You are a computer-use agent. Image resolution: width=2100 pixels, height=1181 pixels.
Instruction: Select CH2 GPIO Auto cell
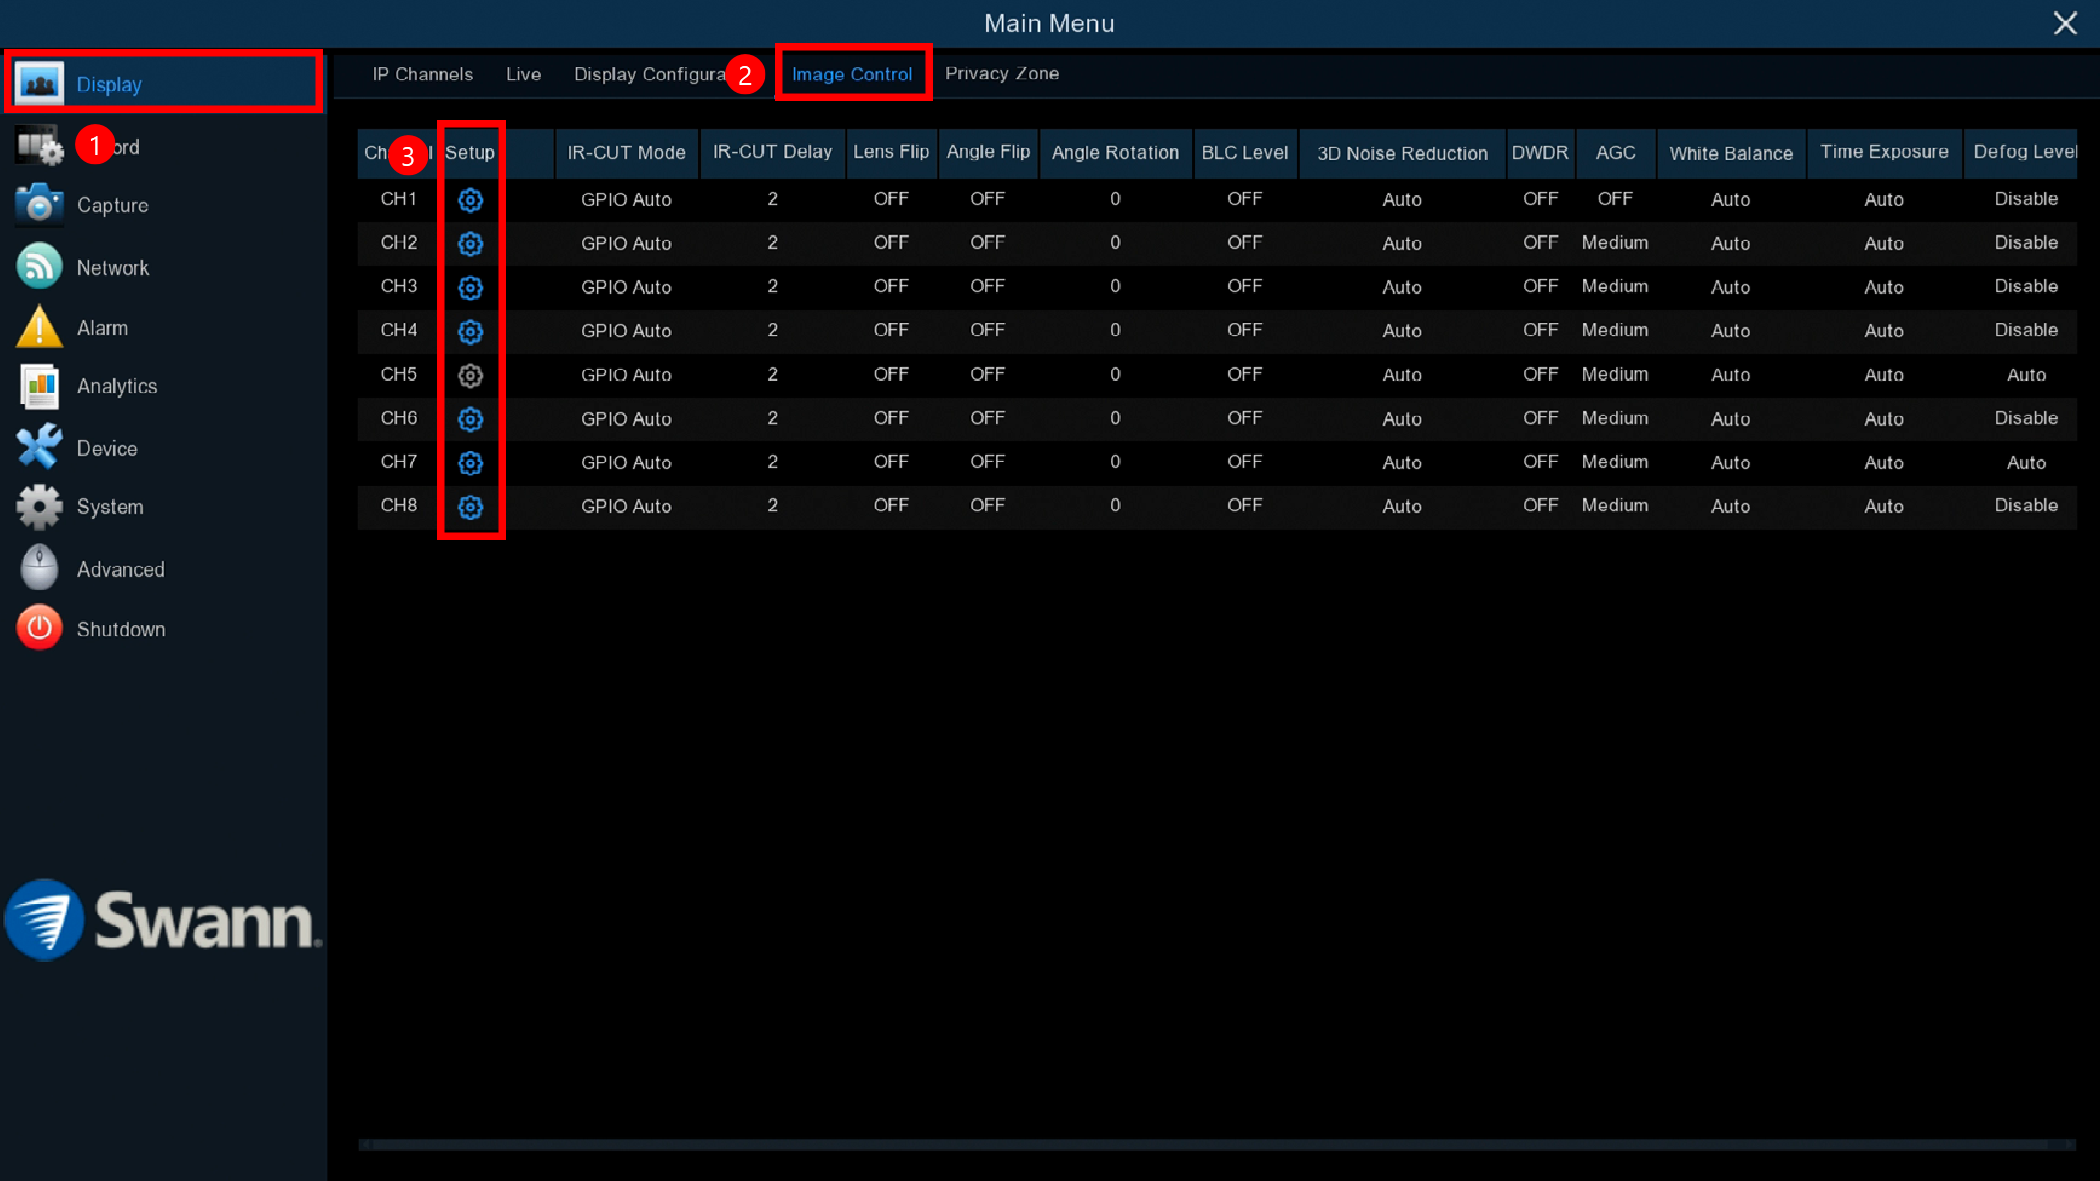tap(626, 243)
